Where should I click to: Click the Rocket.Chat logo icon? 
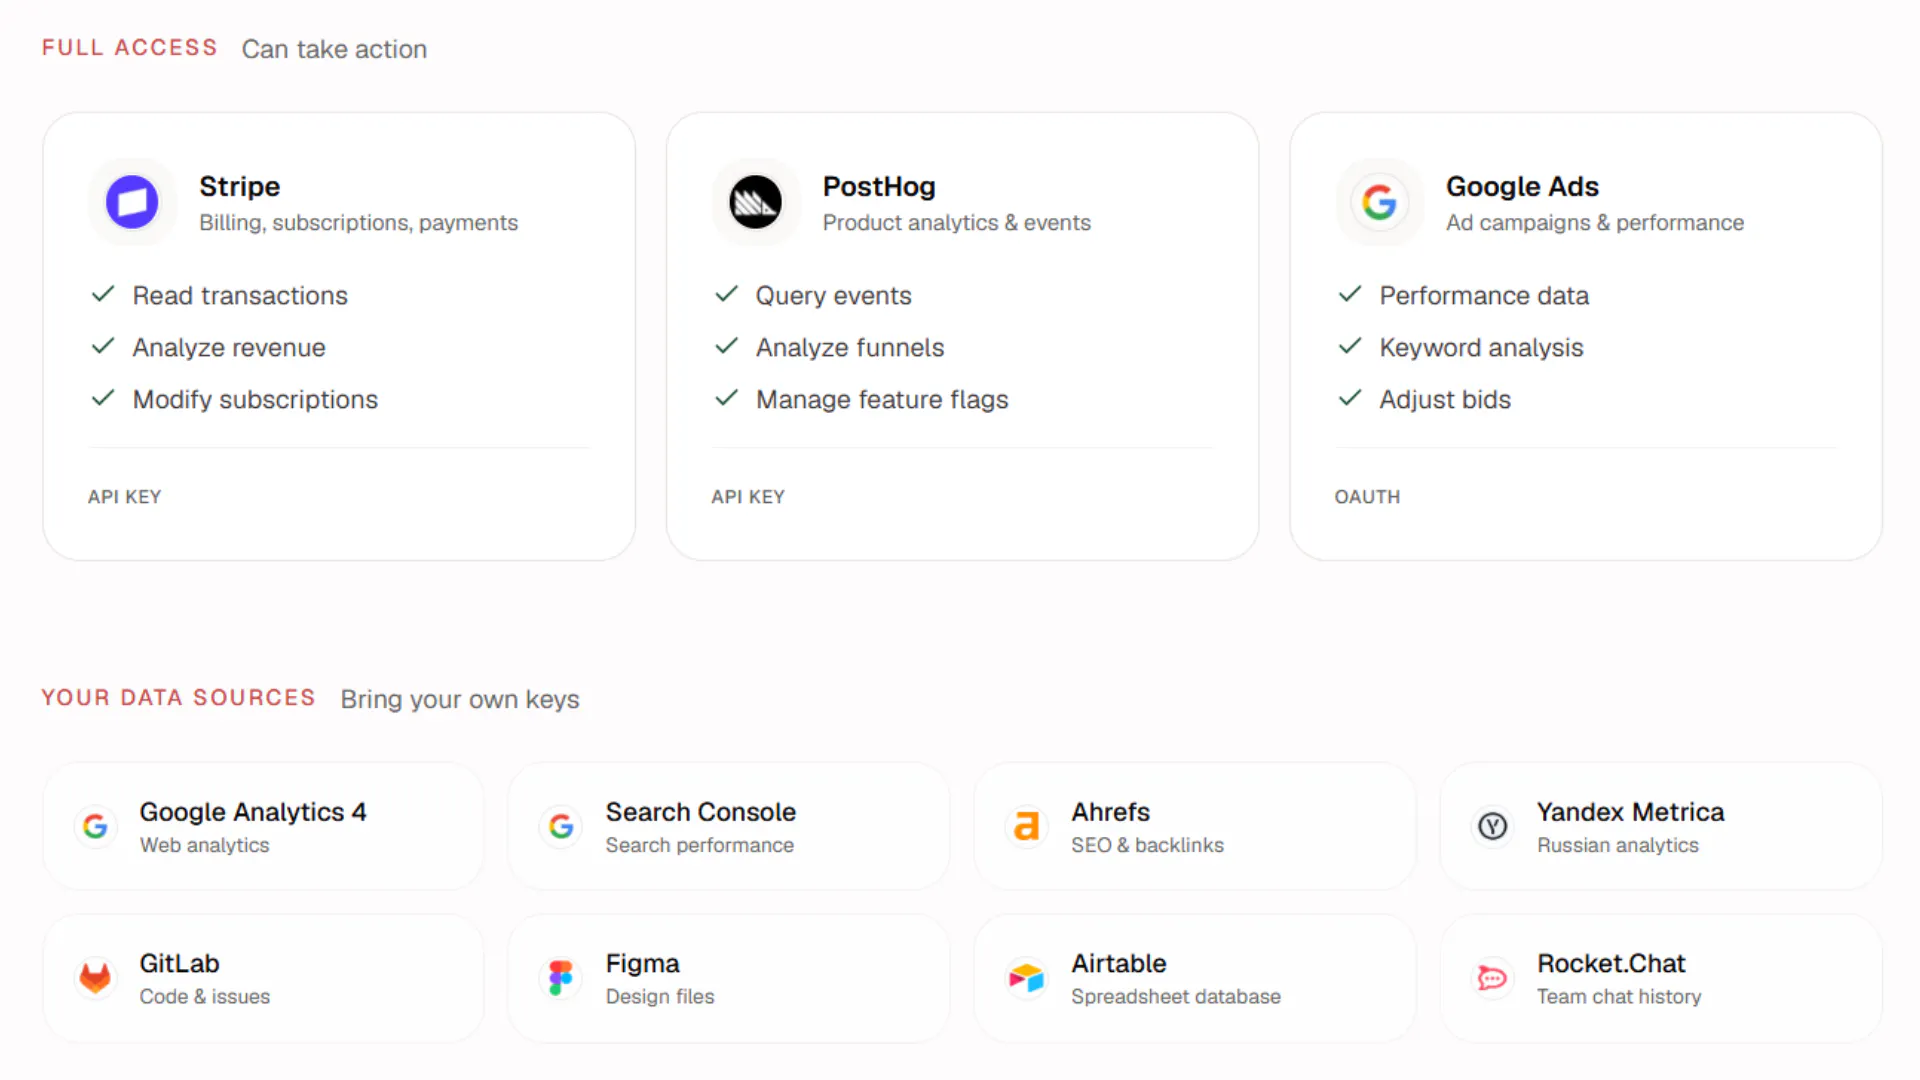[x=1493, y=977]
